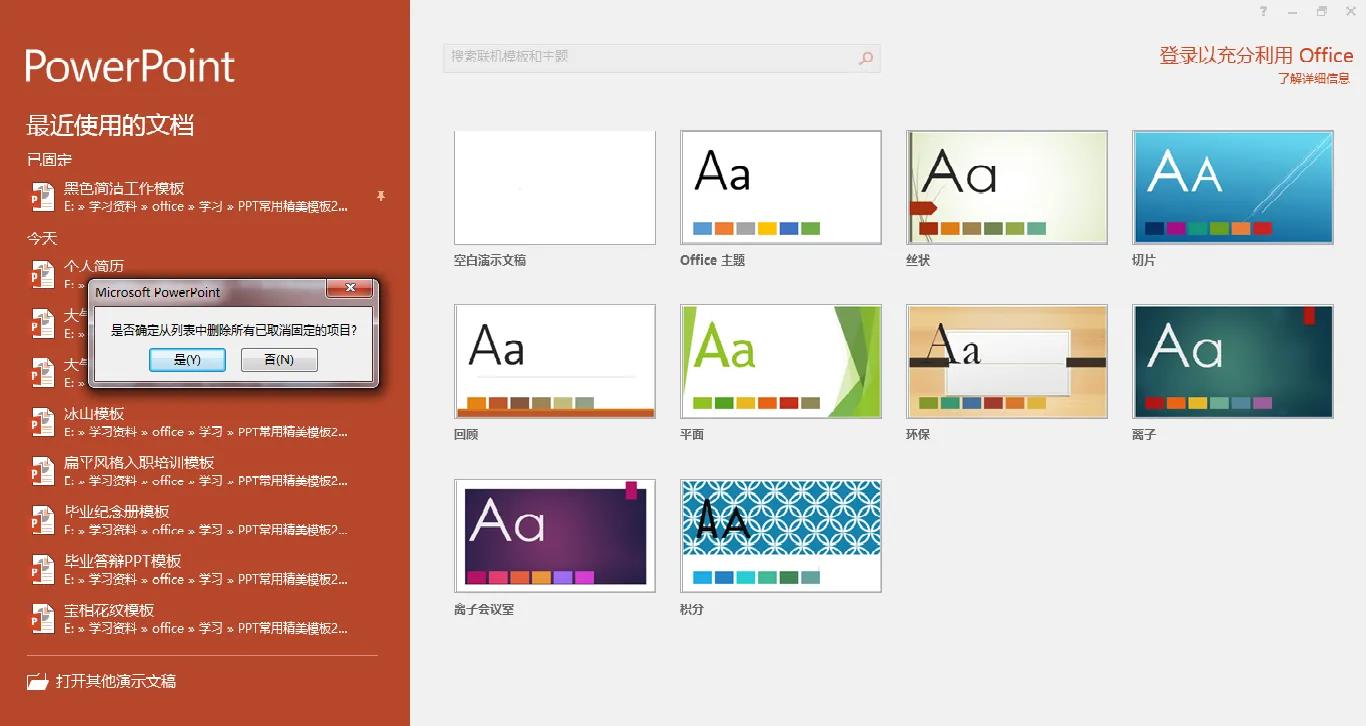Open recent document 宝相花纹模板 by name
Viewport: 1366px width, 726px height.
[x=109, y=610]
